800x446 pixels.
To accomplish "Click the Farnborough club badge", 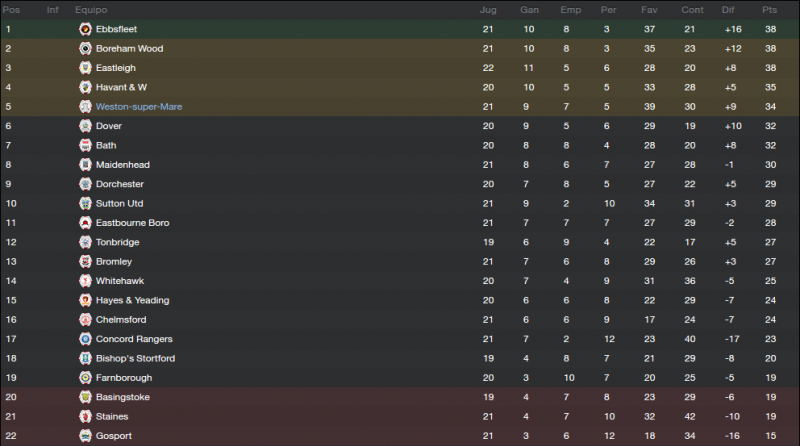I will pos(85,378).
